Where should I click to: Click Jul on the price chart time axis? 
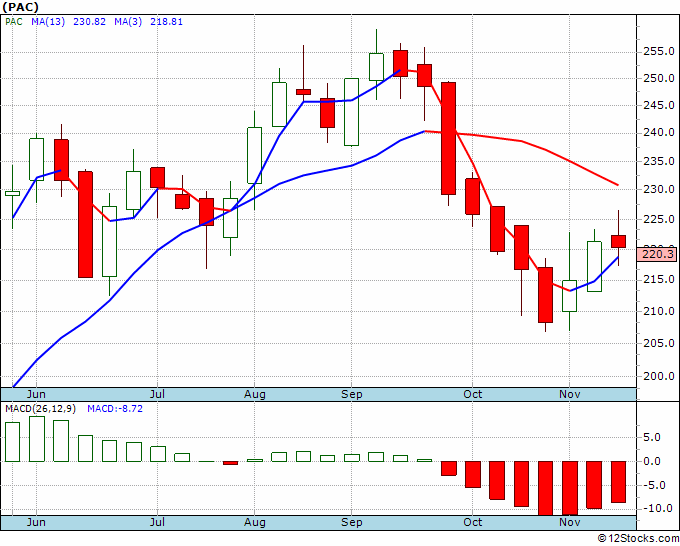157,394
